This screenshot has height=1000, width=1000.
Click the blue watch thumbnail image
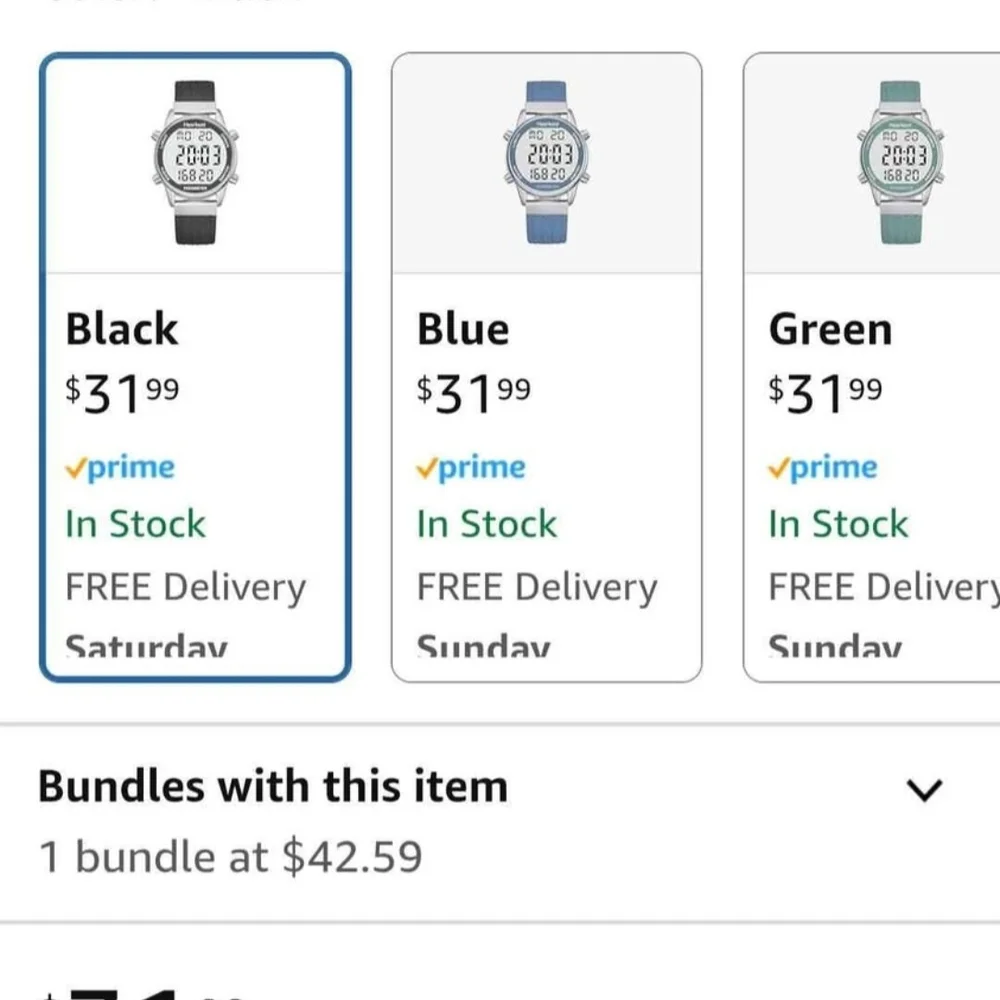click(547, 162)
